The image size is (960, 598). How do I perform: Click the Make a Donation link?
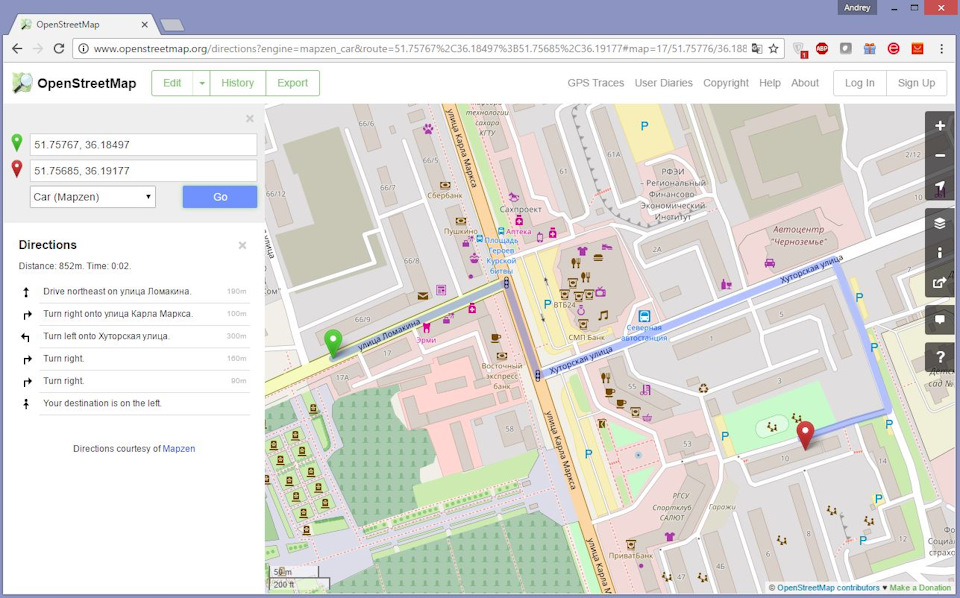(920, 588)
